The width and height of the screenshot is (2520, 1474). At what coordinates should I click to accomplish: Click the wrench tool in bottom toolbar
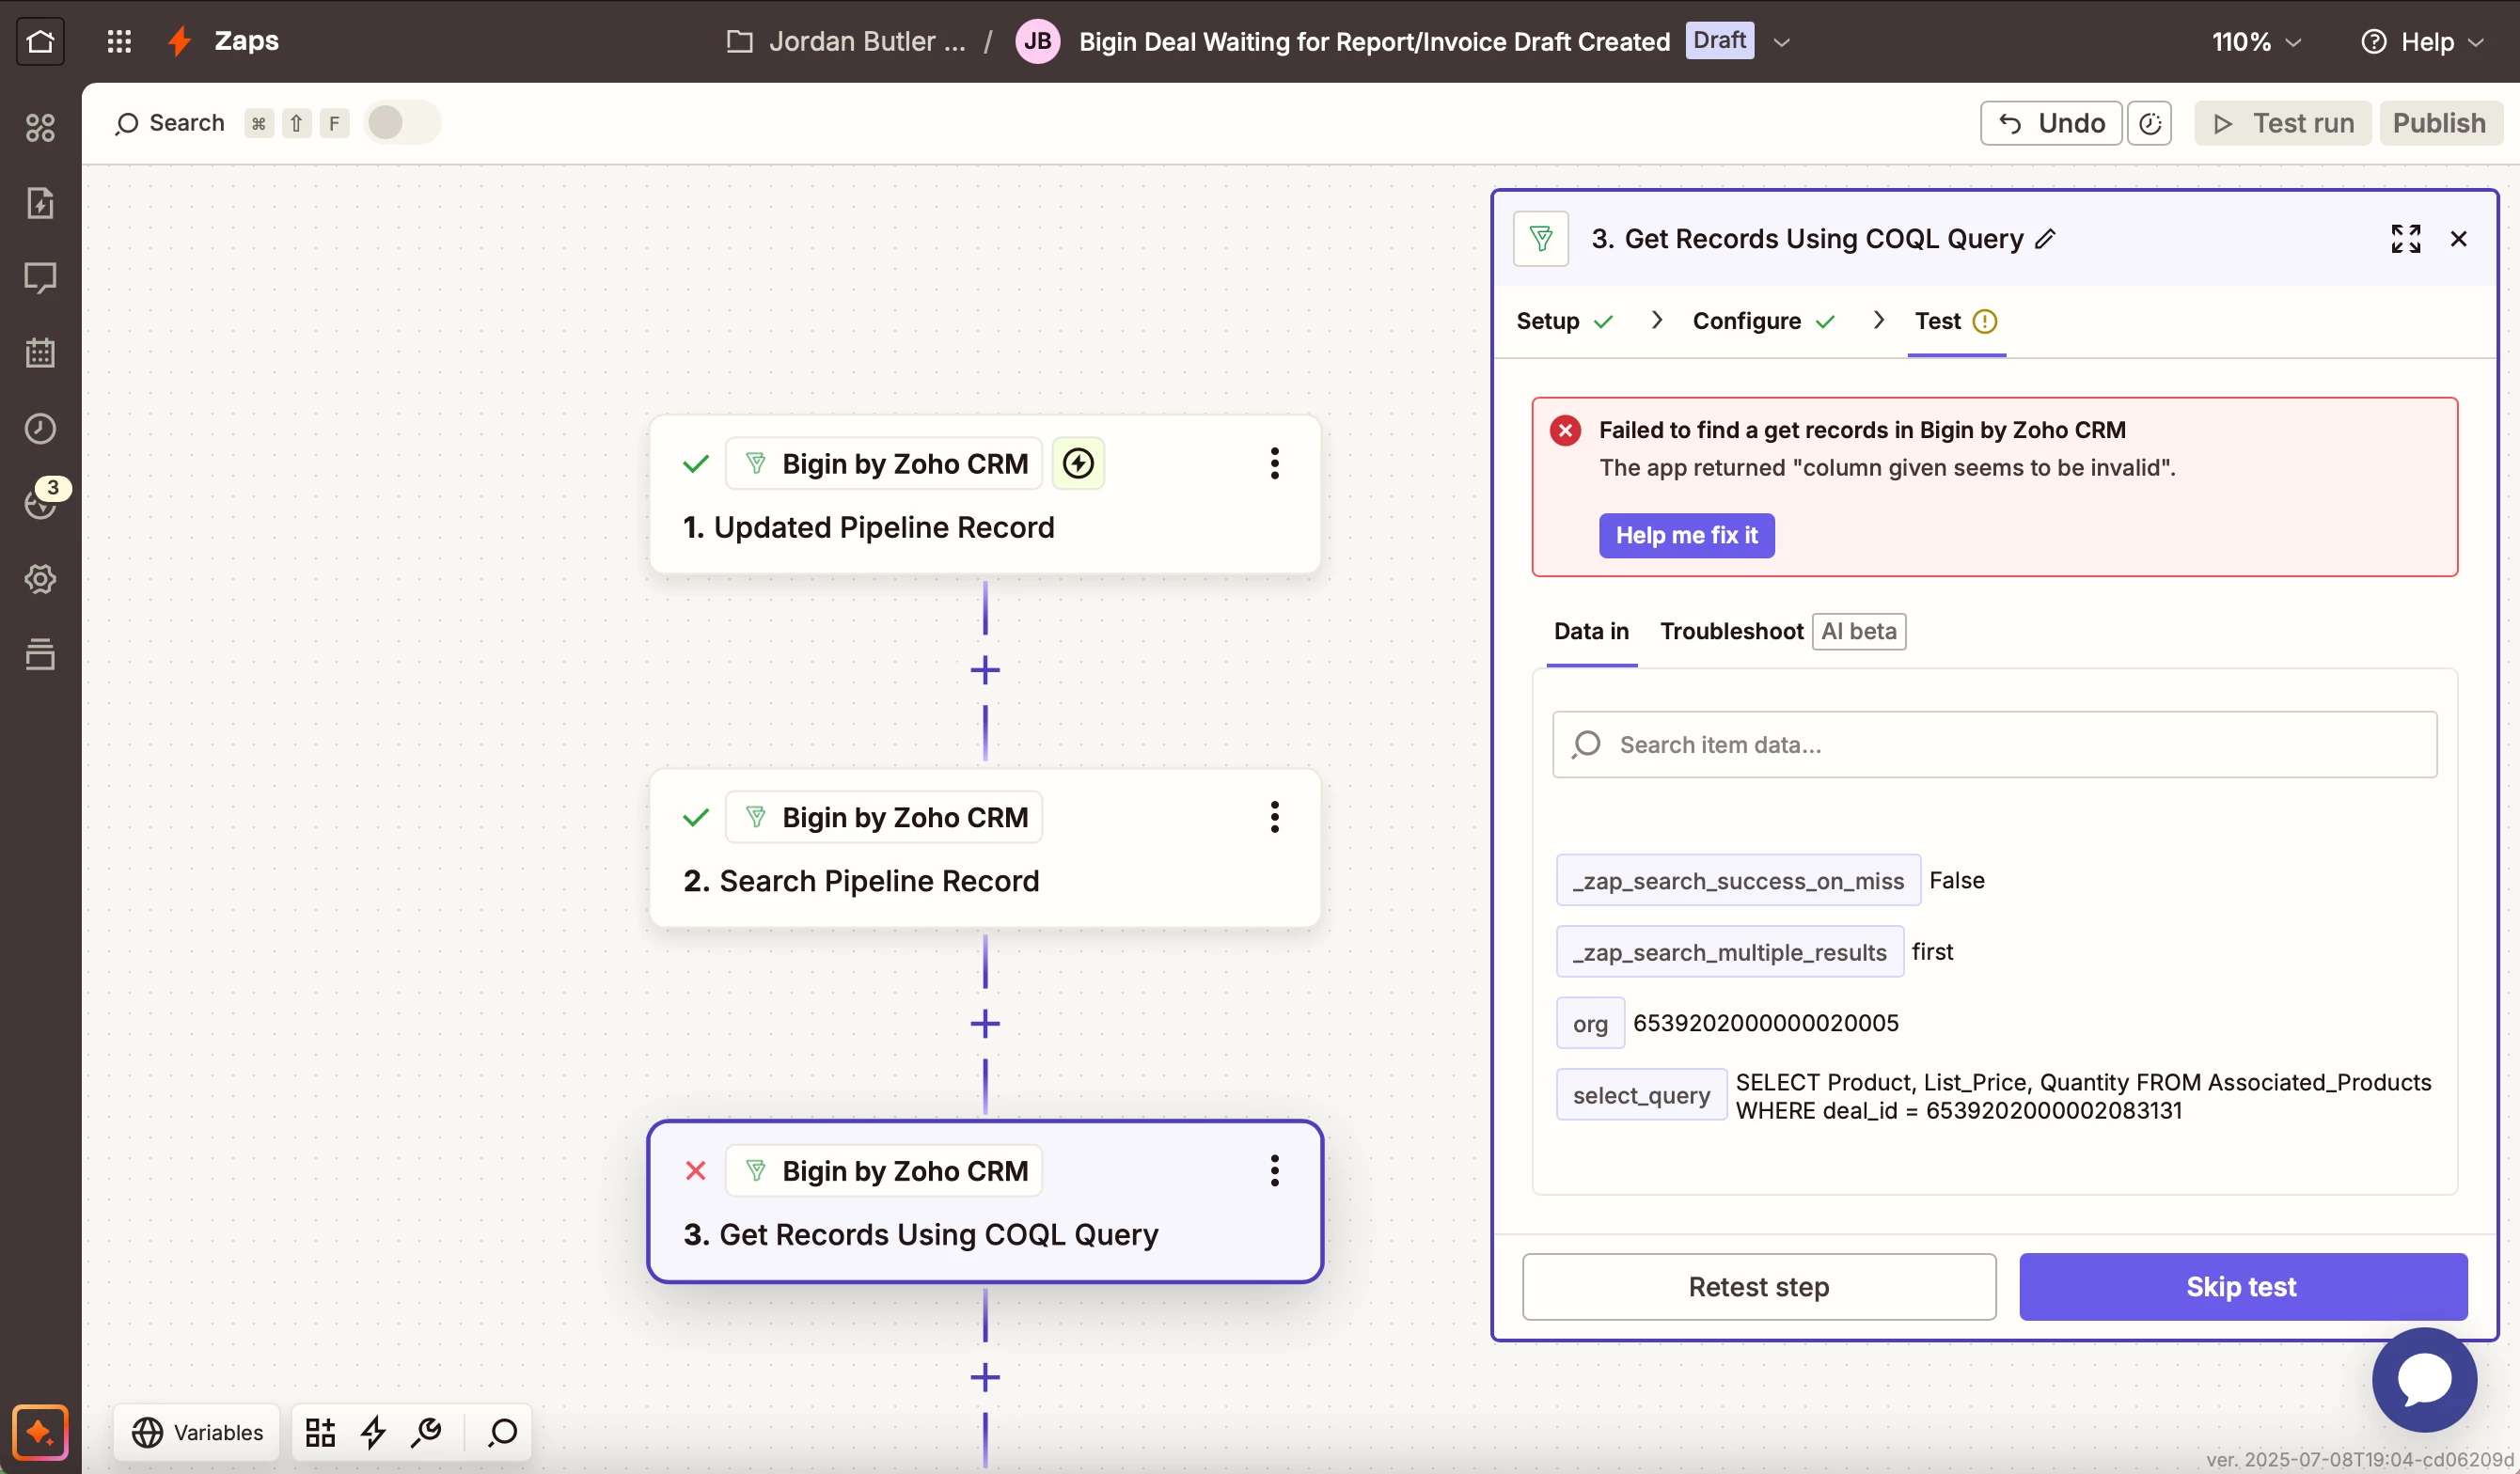(427, 1432)
